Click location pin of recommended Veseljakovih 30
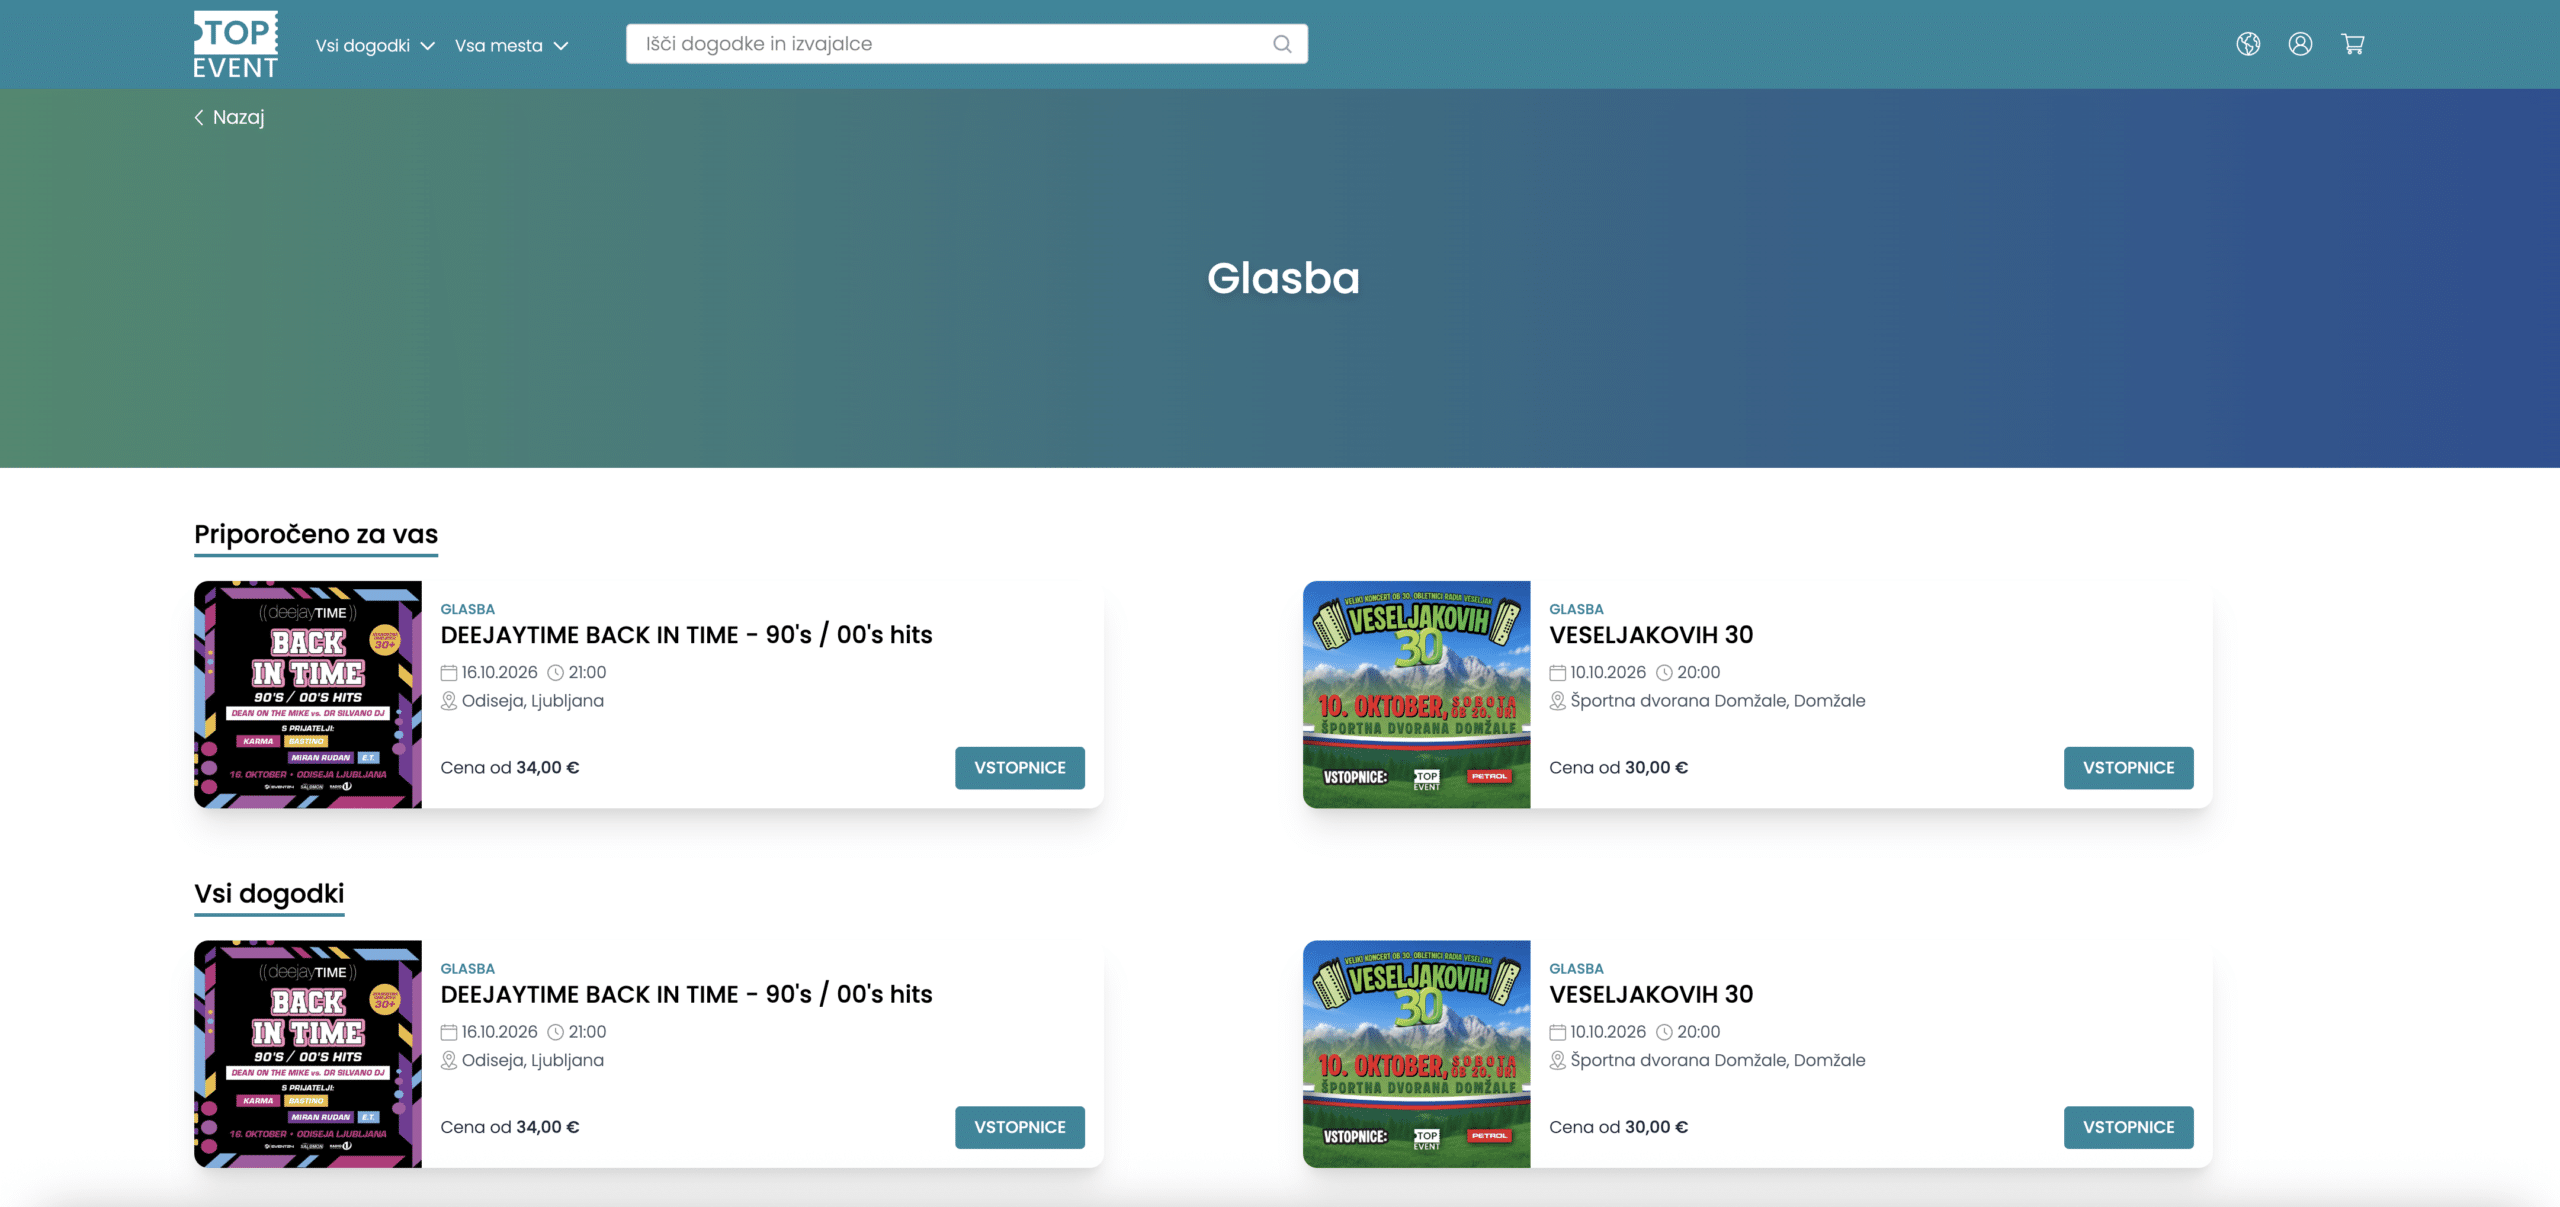This screenshot has width=2560, height=1207. [1558, 701]
